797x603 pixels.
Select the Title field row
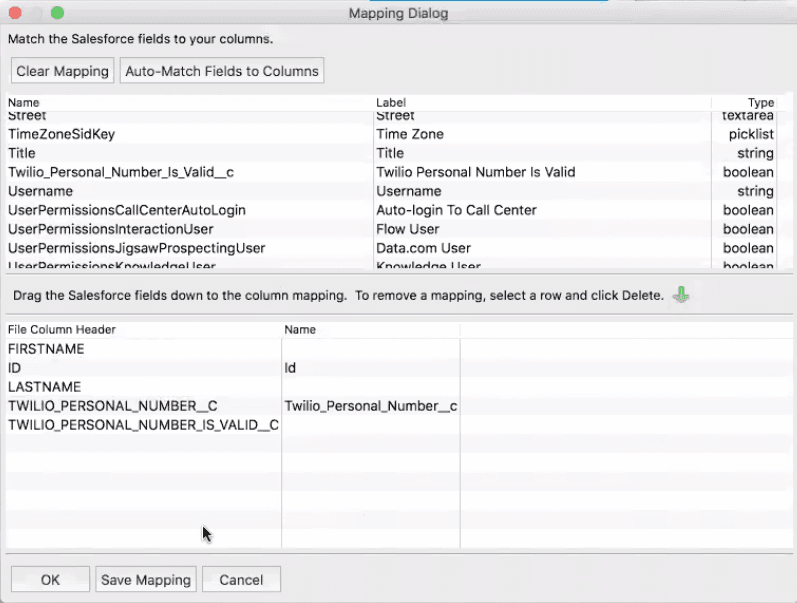22,153
